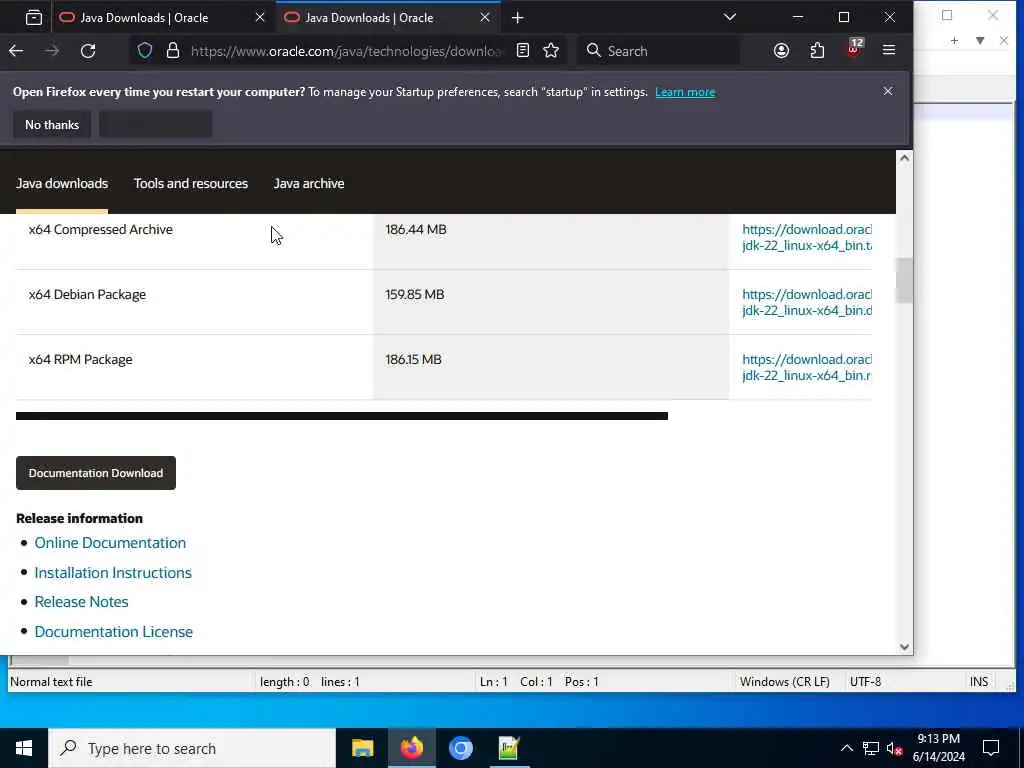The width and height of the screenshot is (1024, 768).
Task: Click the vertical scrollbar thumb
Action: click(x=904, y=281)
